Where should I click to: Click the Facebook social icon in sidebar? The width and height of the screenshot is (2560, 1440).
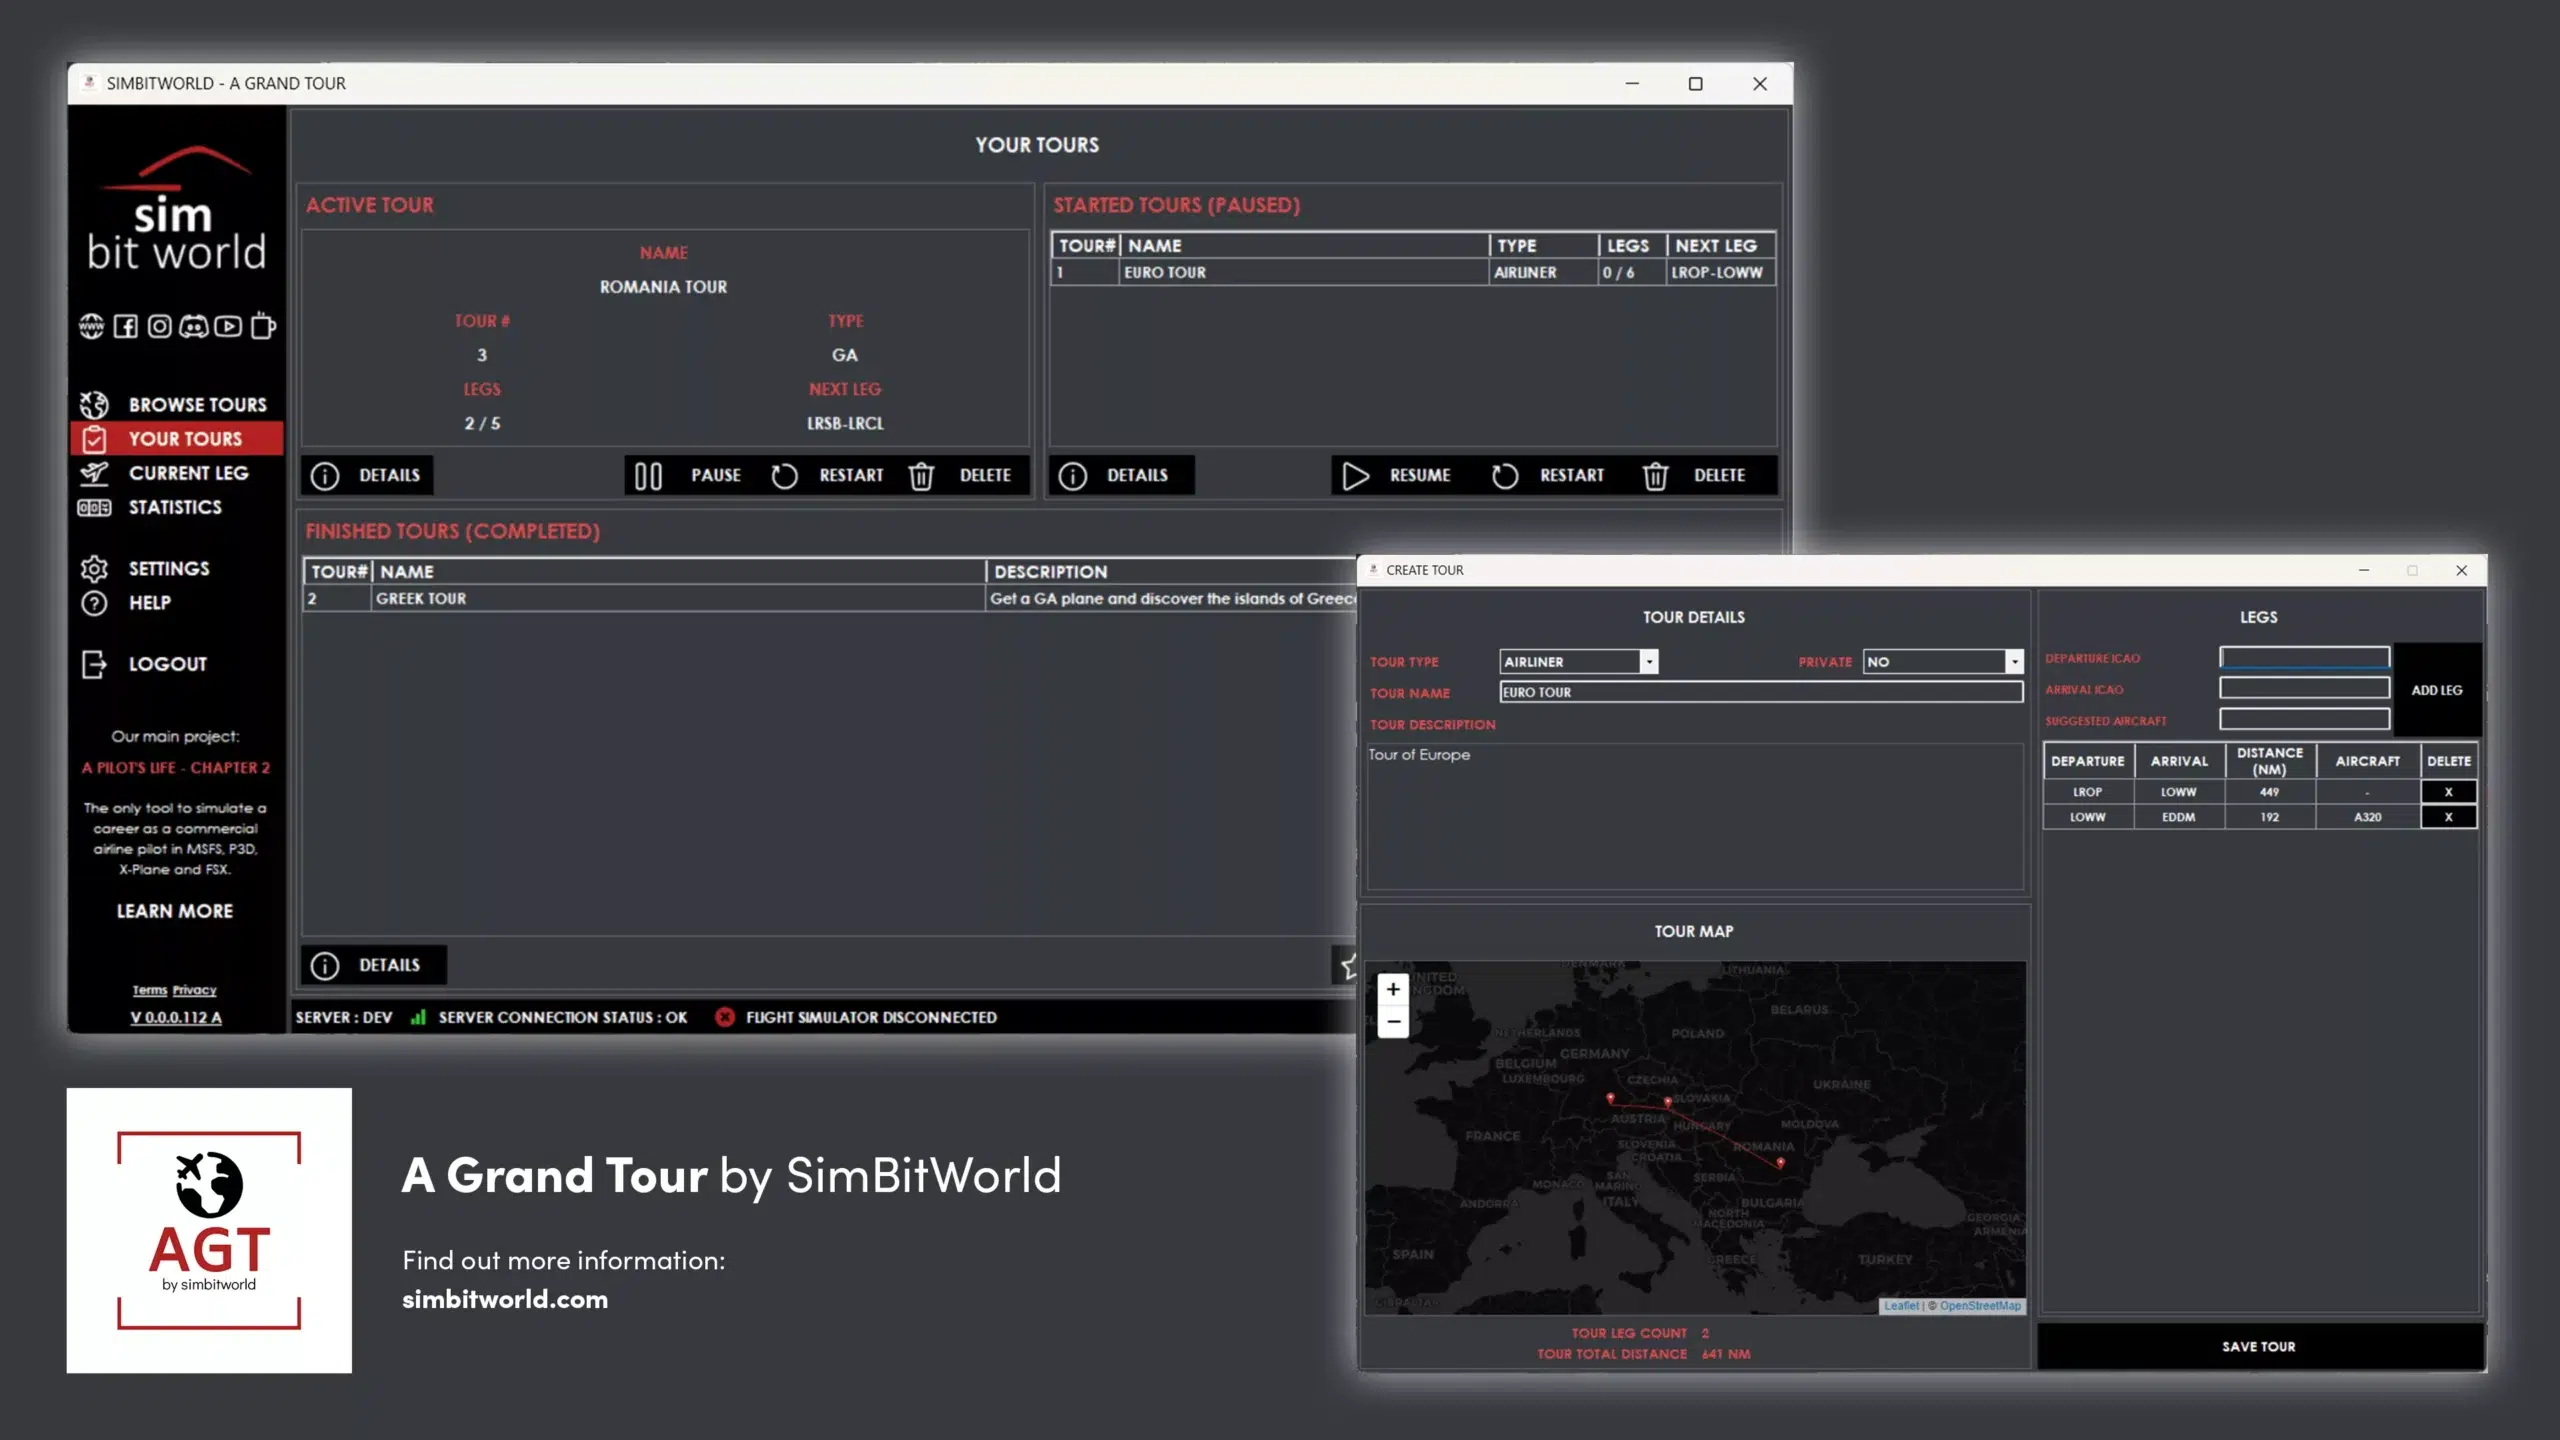tap(125, 326)
